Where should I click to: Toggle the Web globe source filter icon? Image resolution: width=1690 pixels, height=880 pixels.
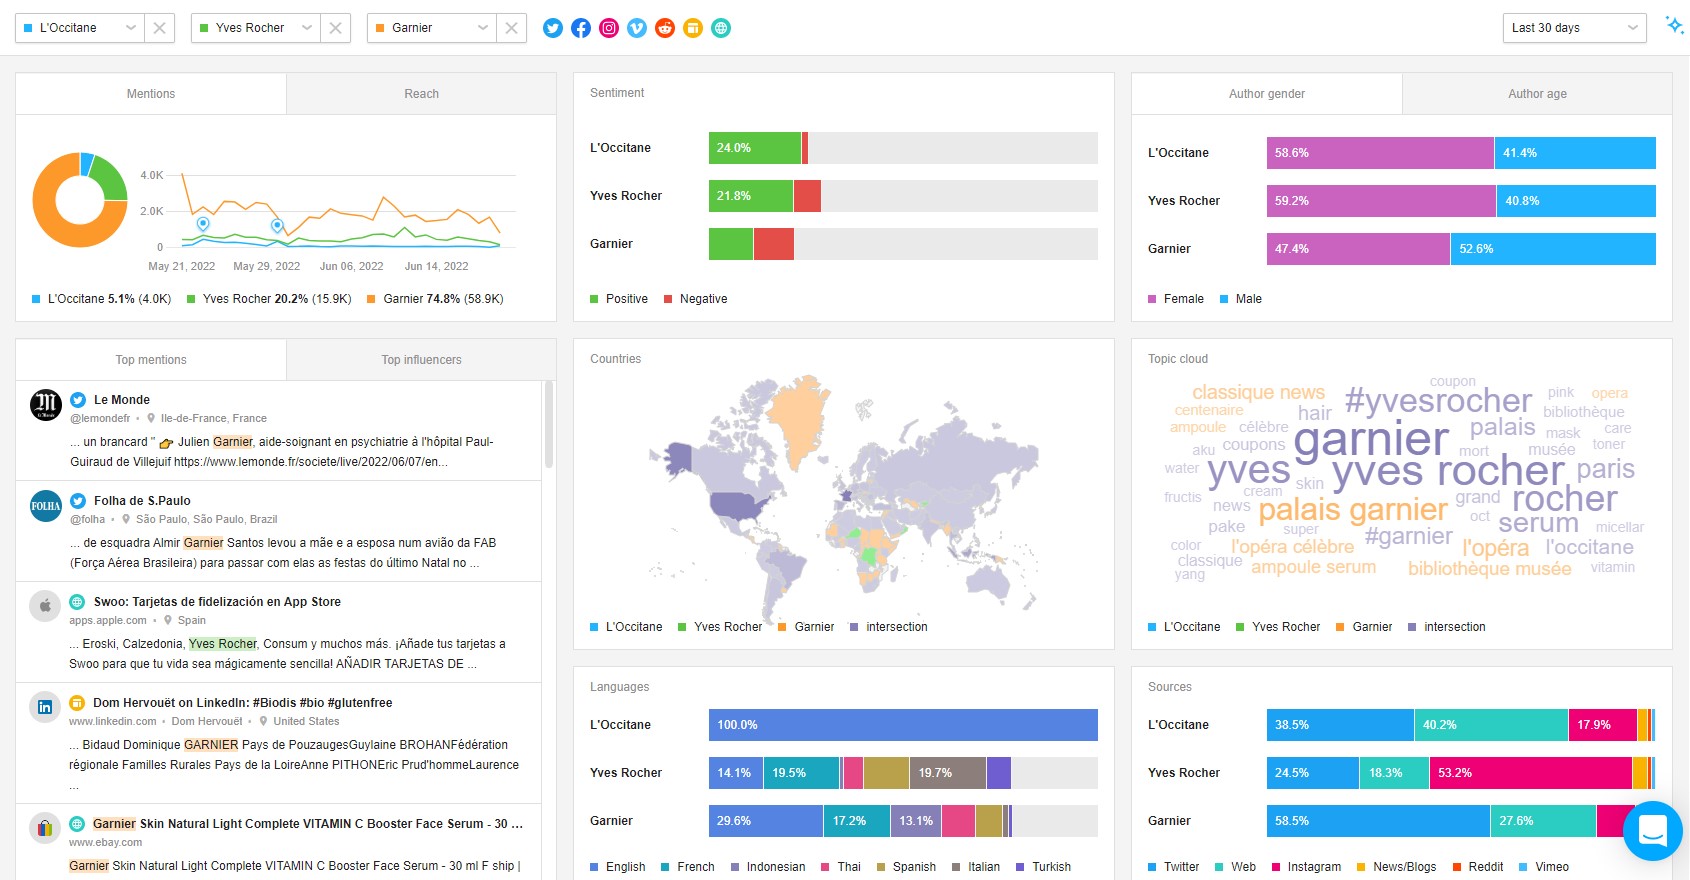point(721,28)
